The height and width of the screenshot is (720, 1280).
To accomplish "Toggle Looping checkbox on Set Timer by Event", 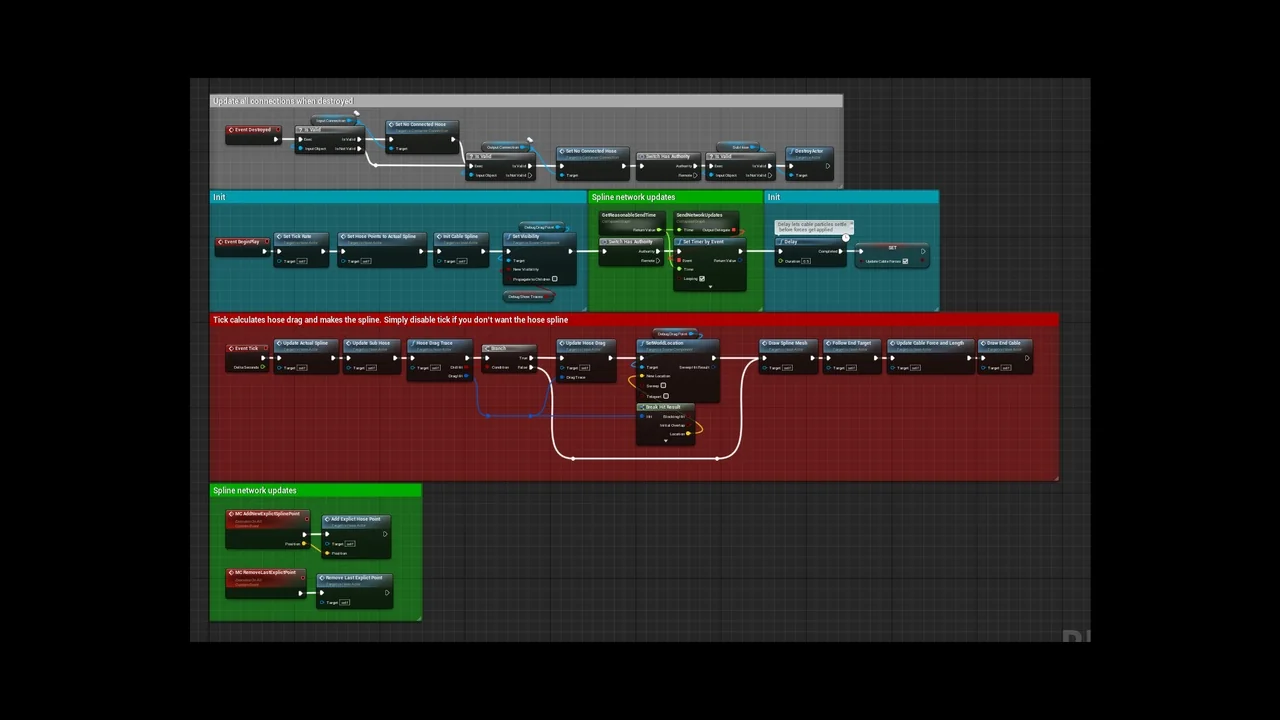I will (702, 279).
